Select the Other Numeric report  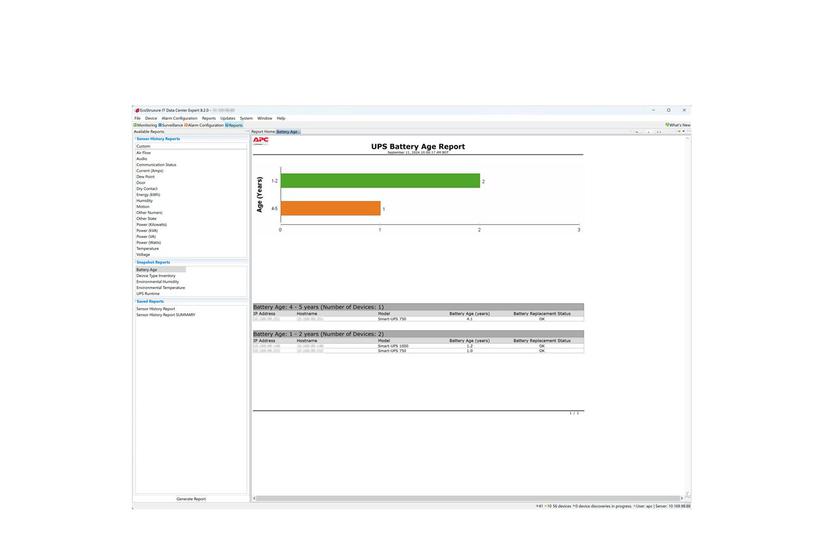(149, 213)
